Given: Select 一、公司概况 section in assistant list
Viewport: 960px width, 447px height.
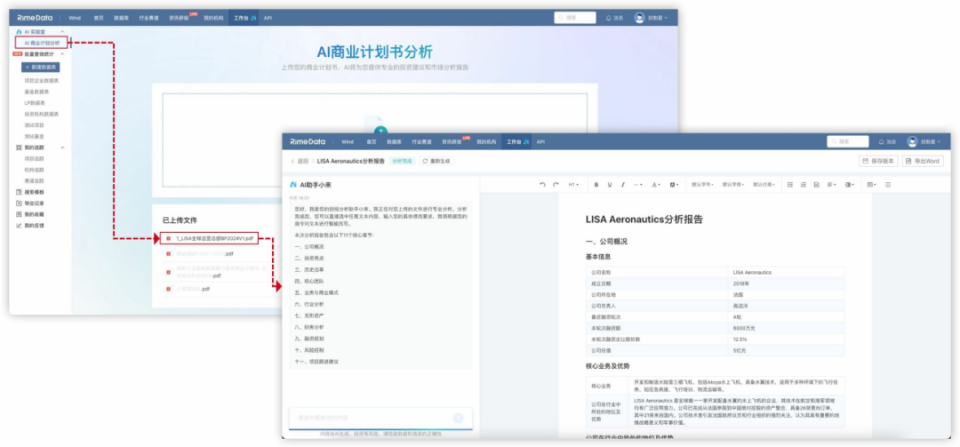Looking at the screenshot, I should (x=310, y=246).
